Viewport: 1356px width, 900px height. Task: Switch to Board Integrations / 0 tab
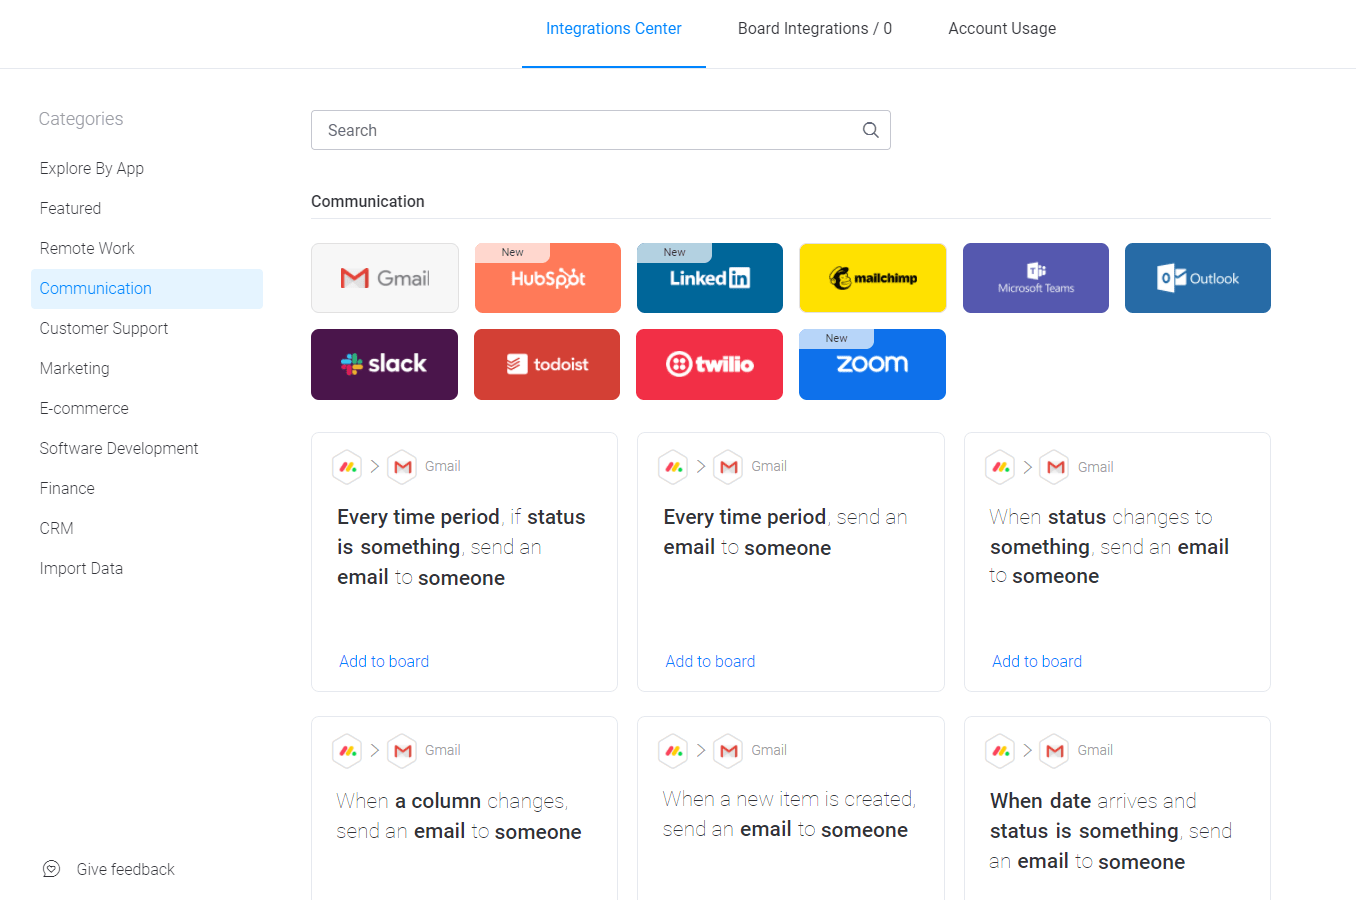815,29
